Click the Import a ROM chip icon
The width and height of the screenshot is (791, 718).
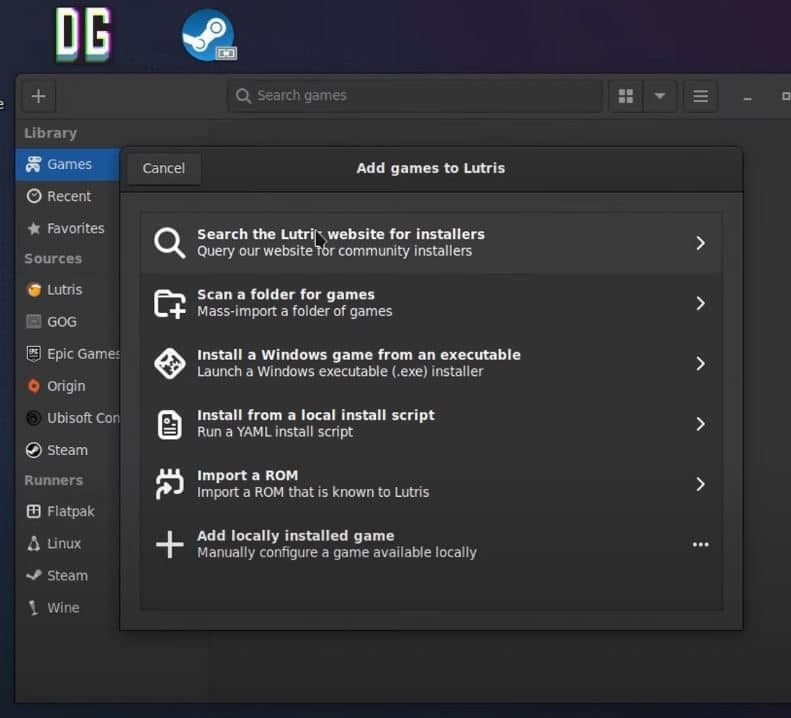click(x=170, y=484)
